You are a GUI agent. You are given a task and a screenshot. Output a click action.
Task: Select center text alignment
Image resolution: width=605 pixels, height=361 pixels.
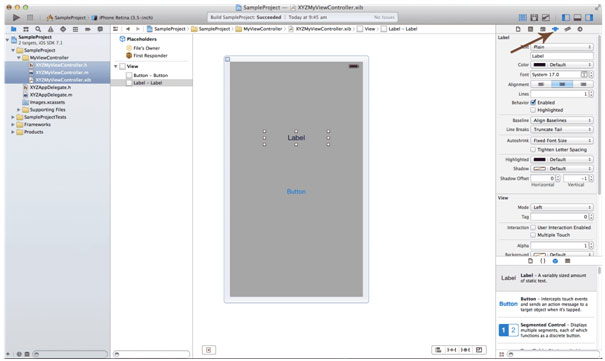pos(562,84)
